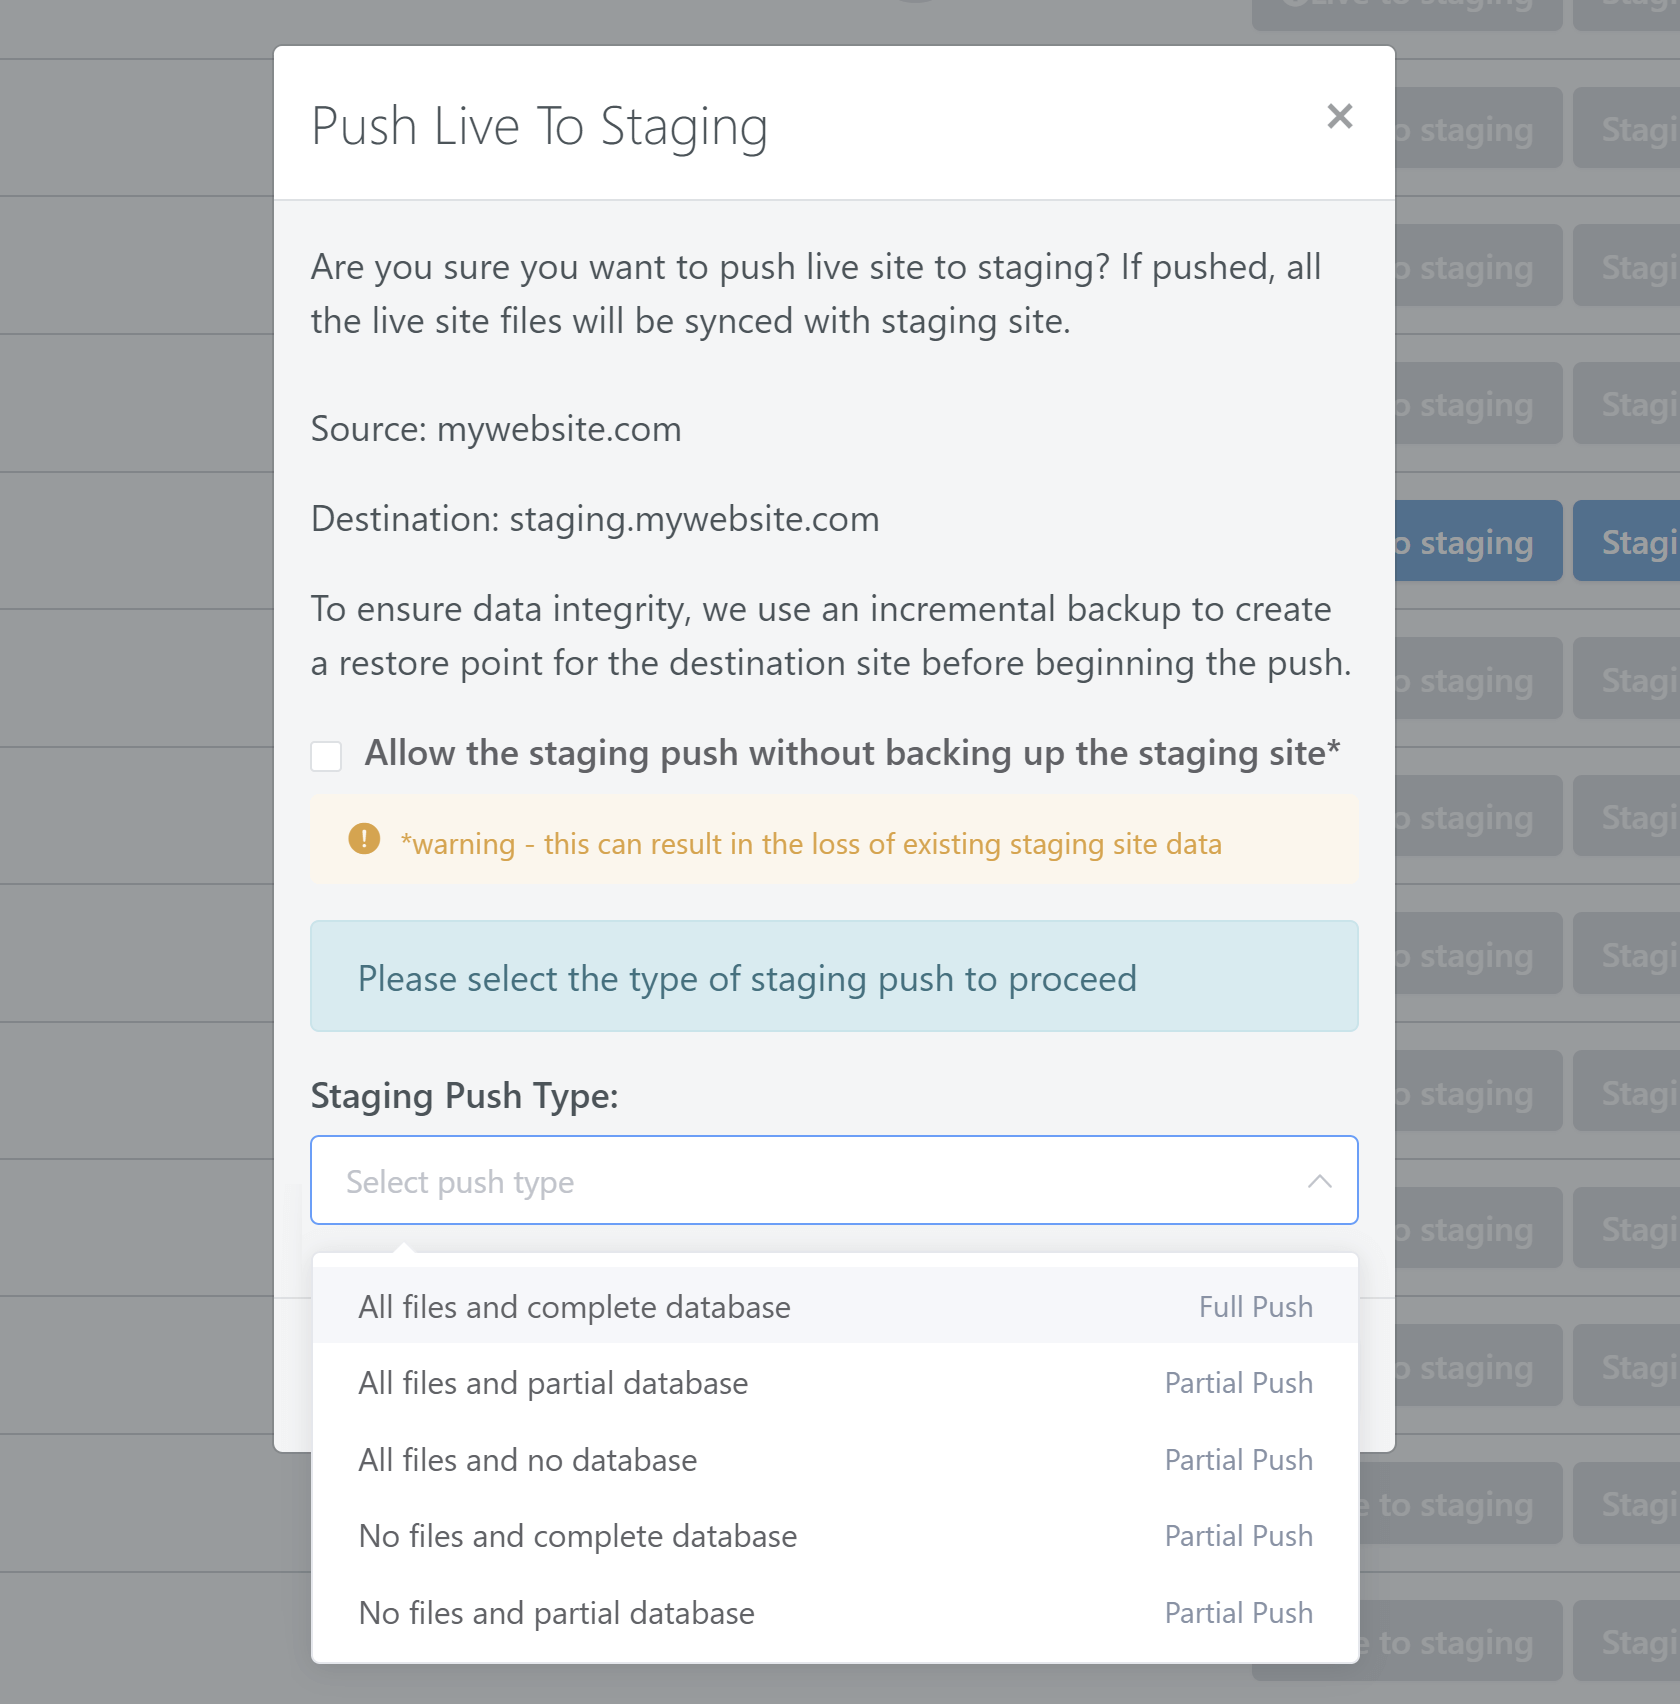Click the highlighted Stagi button on the right
The width and height of the screenshot is (1680, 1704).
click(x=1628, y=540)
